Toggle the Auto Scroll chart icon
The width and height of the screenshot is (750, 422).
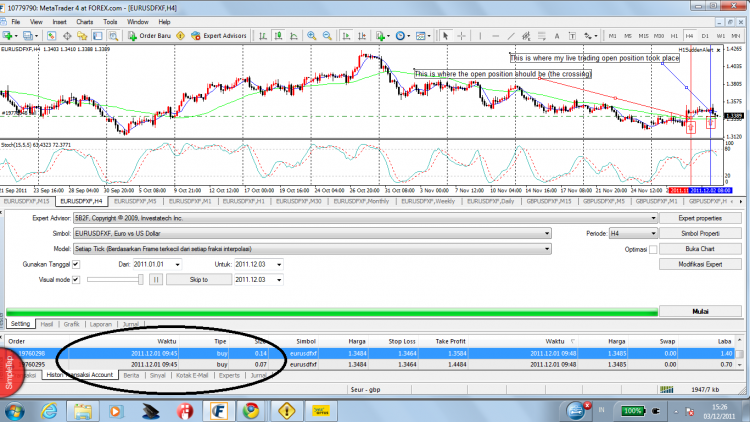coord(346,36)
